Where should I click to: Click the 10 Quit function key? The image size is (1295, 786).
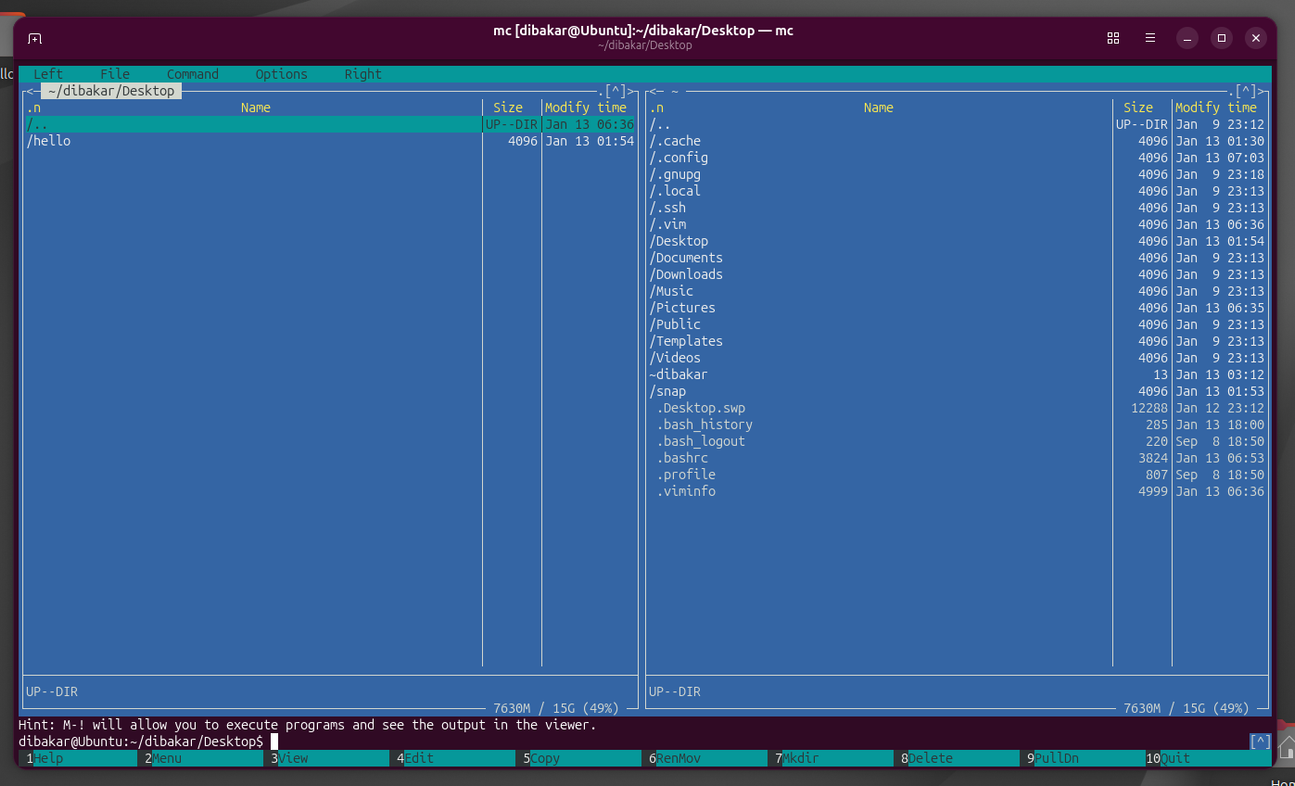pyautogui.click(x=1208, y=759)
